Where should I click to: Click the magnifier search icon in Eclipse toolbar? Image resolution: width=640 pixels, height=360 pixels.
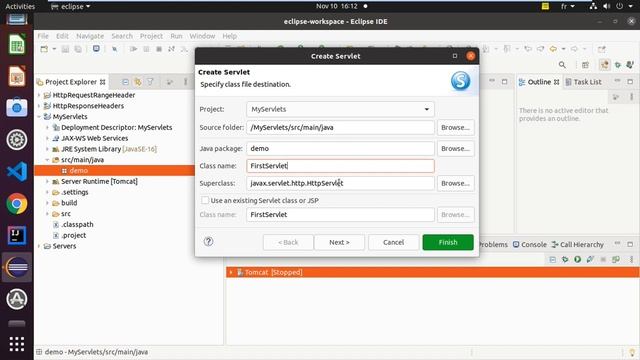562,65
